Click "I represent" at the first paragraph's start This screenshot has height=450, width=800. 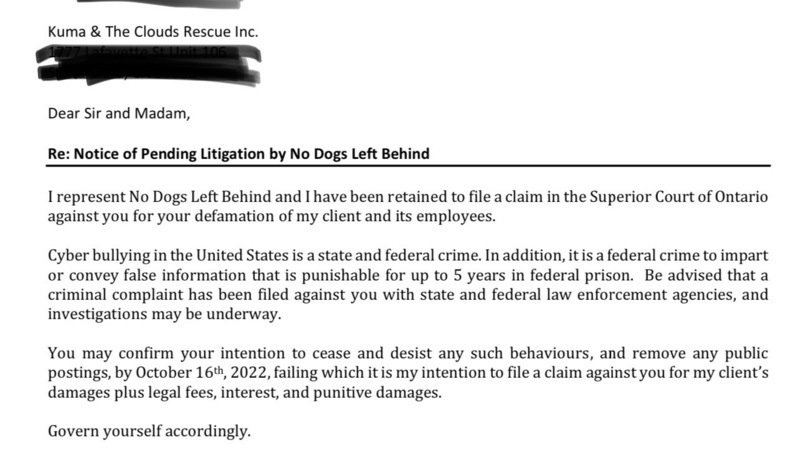[x=86, y=196]
